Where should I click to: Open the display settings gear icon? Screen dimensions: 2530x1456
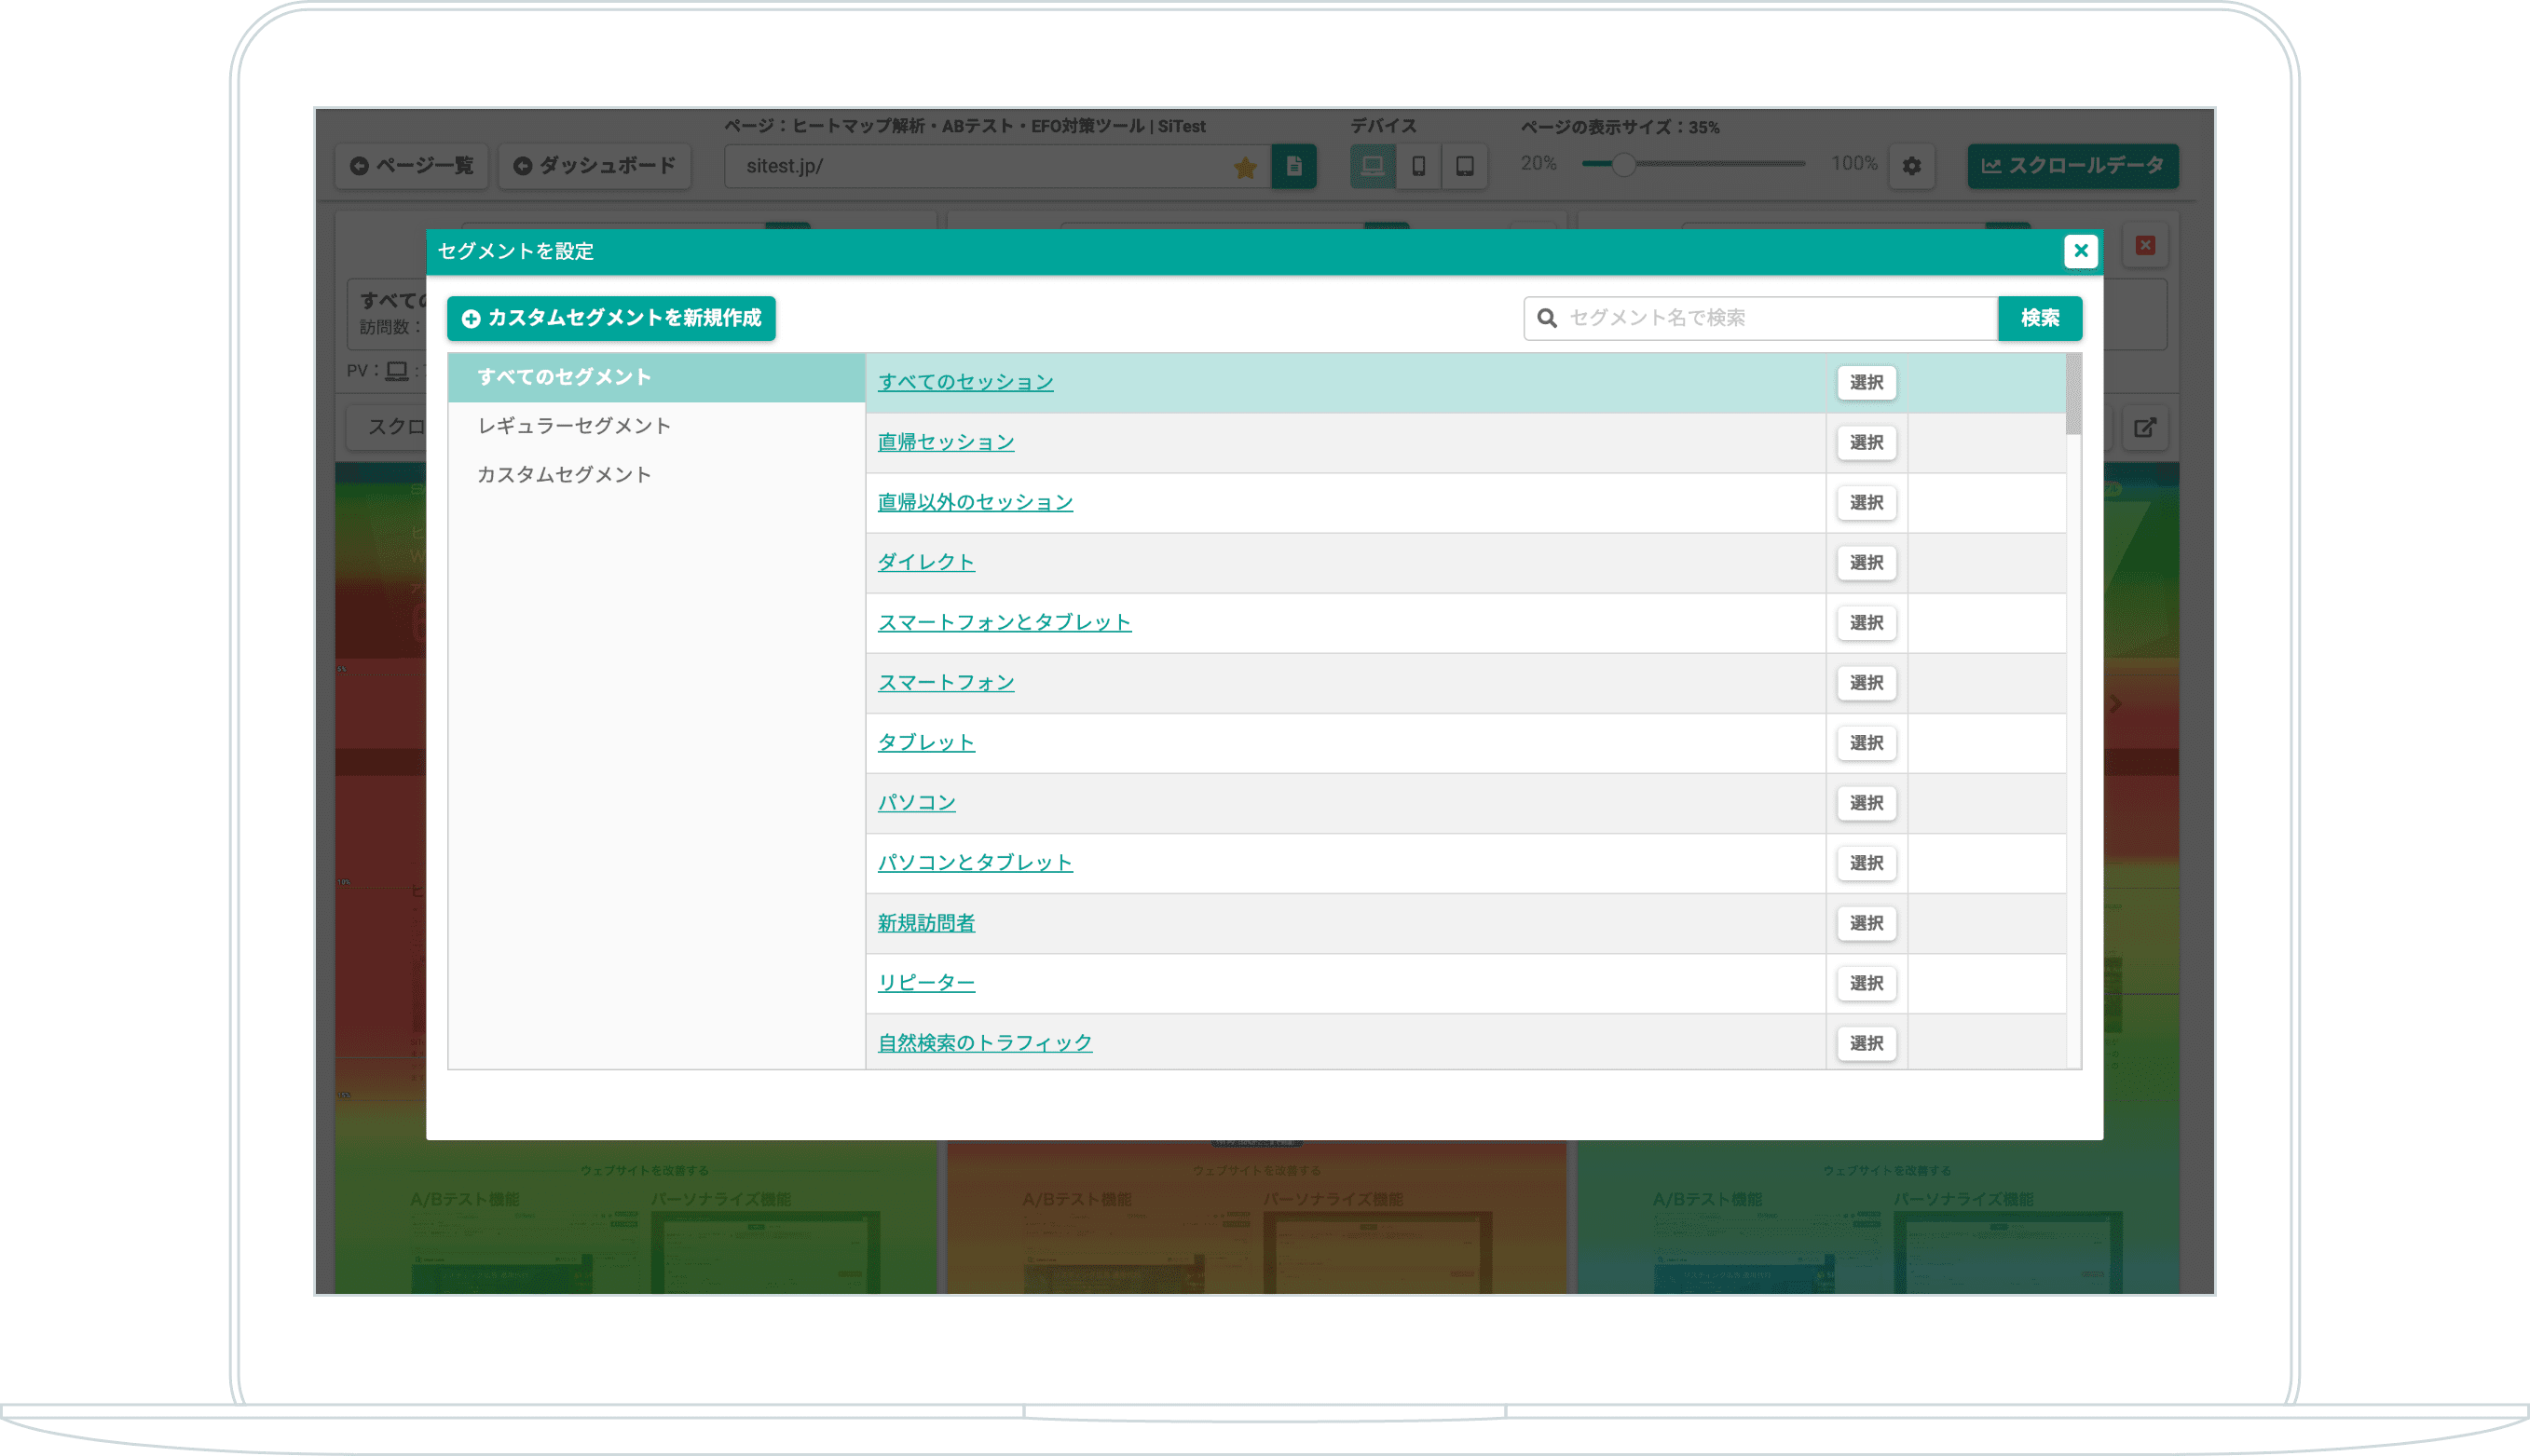(x=1911, y=166)
